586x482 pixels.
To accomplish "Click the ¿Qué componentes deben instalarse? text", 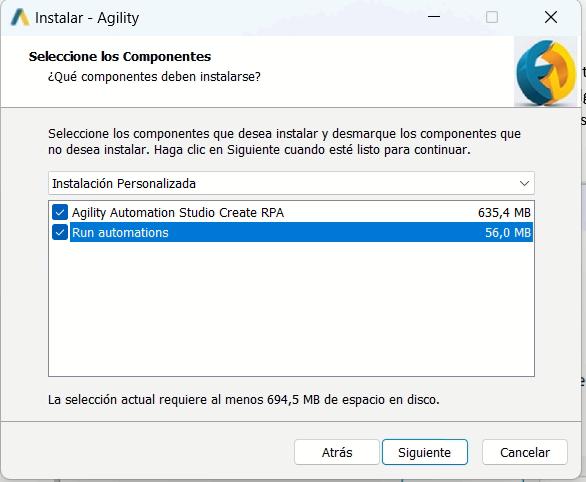I will [x=154, y=77].
